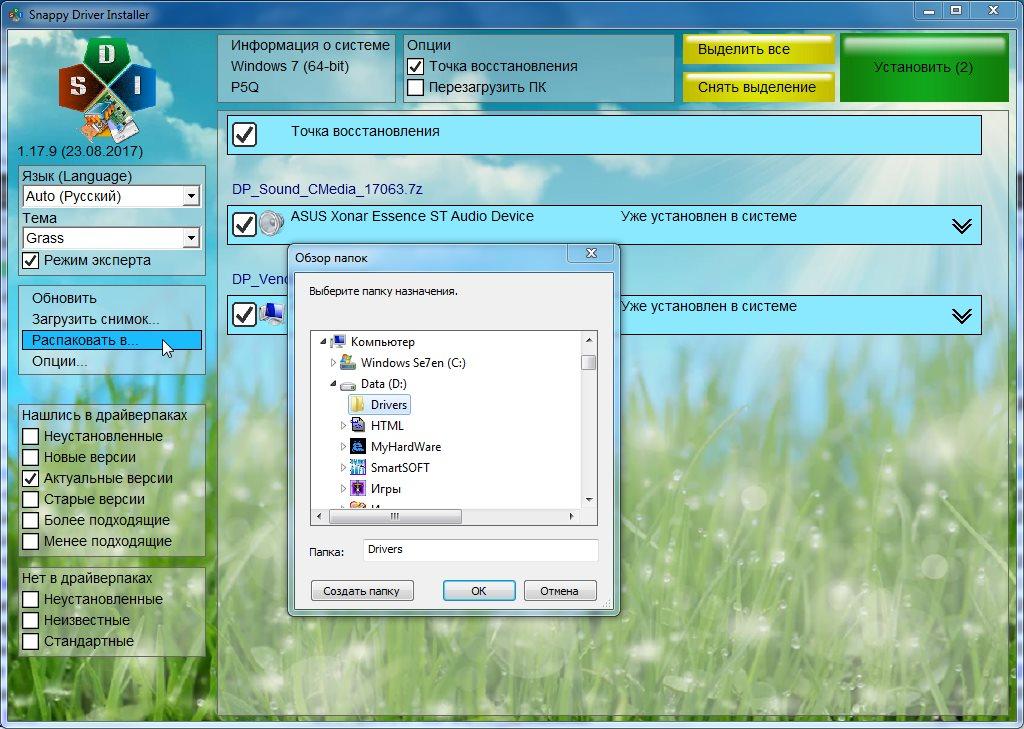The height and width of the screenshot is (729, 1024).
Task: Toggle the Режим эксперта checkbox
Action: point(31,261)
